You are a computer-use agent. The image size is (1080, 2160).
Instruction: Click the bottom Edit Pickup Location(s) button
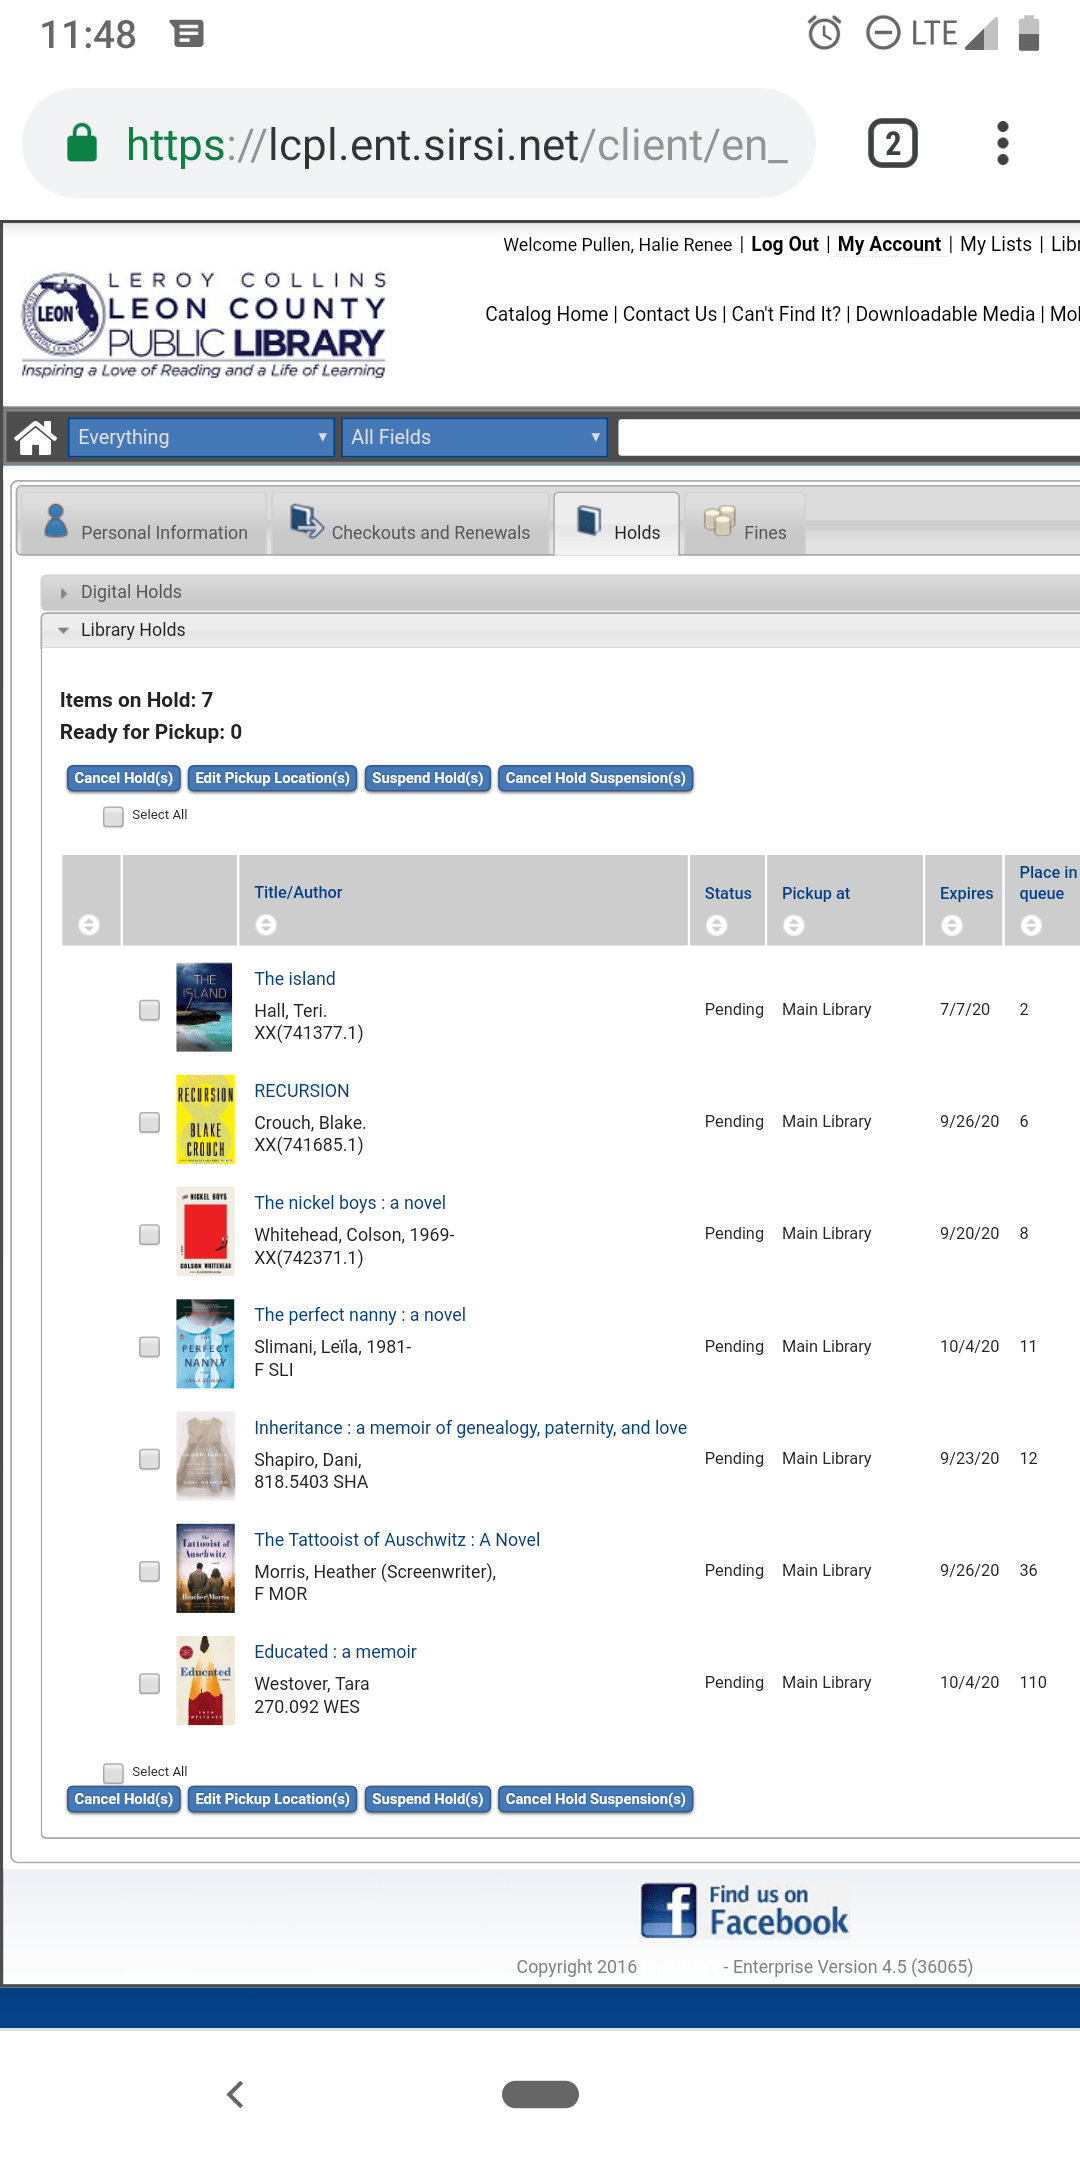point(272,1799)
